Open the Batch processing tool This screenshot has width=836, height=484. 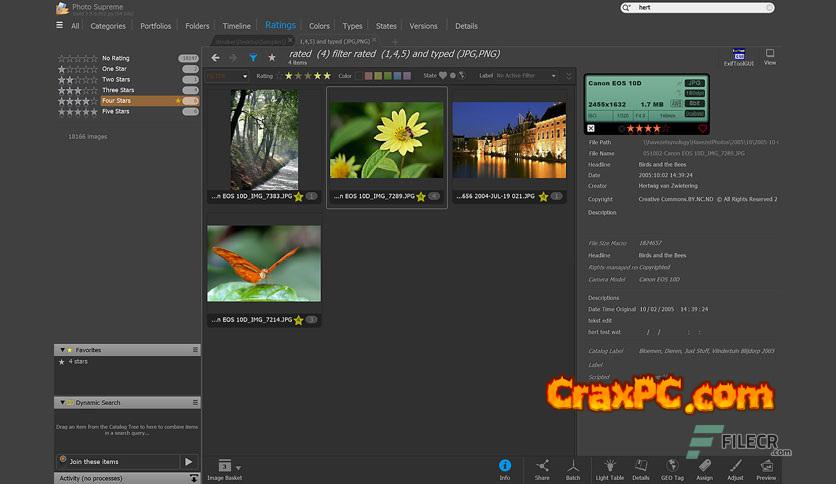[573, 467]
